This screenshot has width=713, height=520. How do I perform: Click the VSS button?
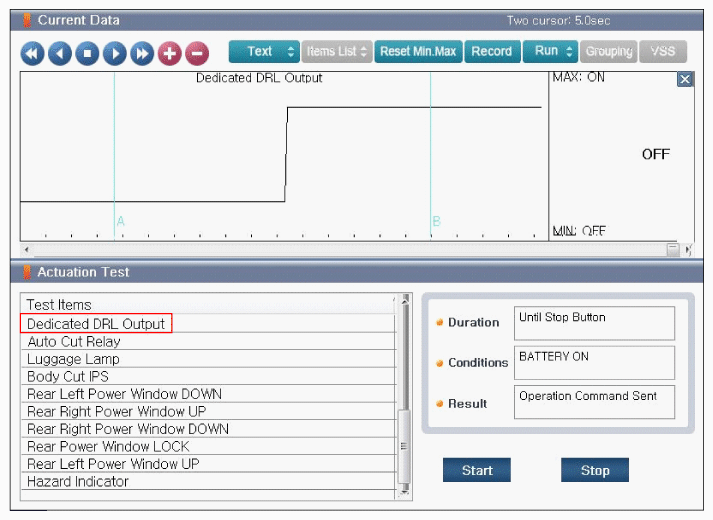pos(663,51)
